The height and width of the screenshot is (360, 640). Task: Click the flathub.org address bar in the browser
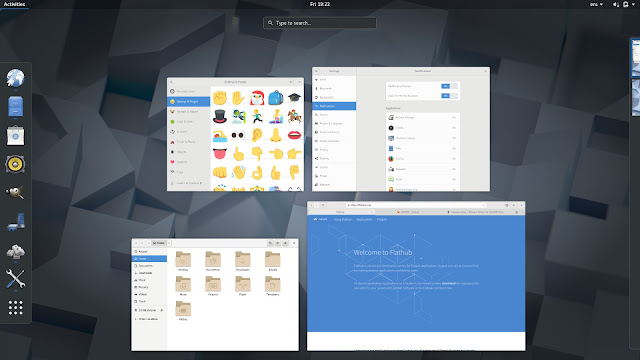tap(416, 205)
